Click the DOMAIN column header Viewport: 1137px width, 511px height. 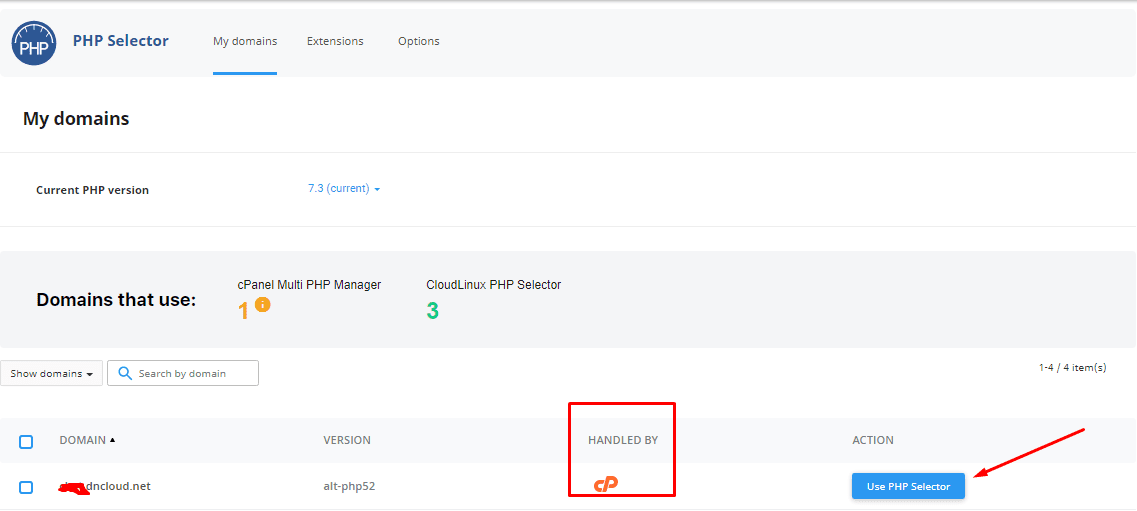coord(83,440)
